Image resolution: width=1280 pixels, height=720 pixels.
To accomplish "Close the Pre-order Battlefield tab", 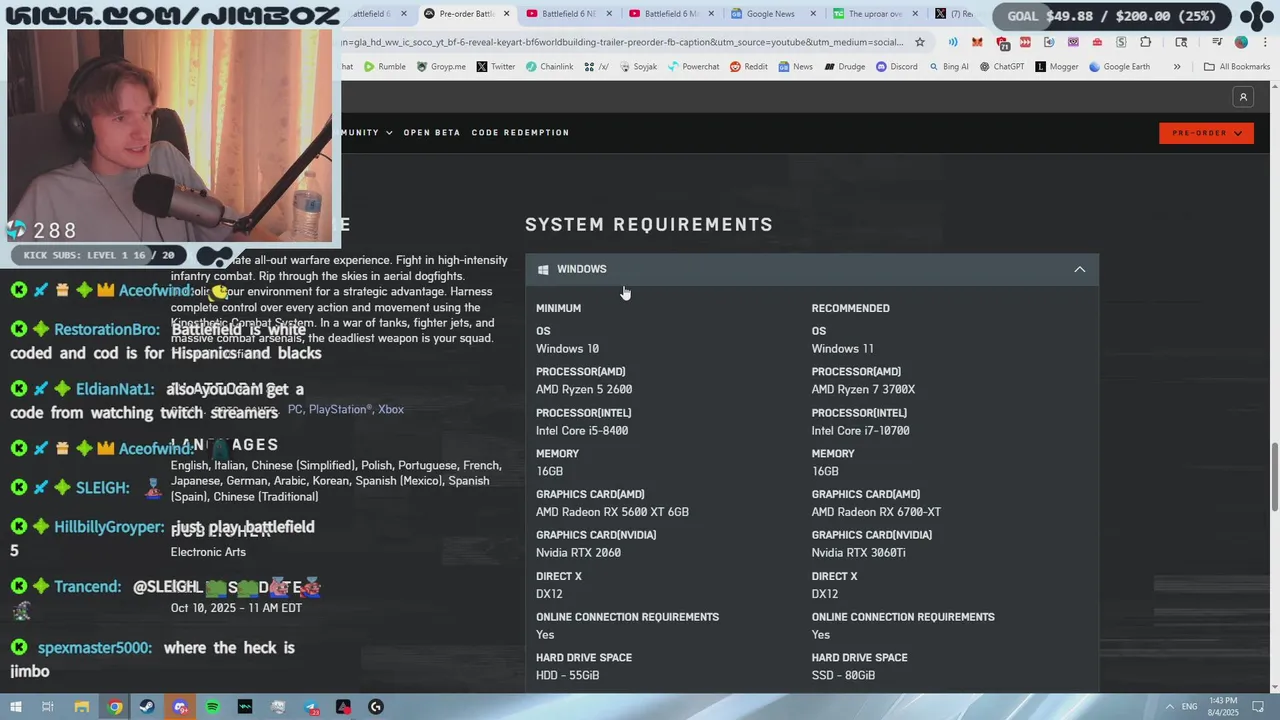I will [x=507, y=14].
